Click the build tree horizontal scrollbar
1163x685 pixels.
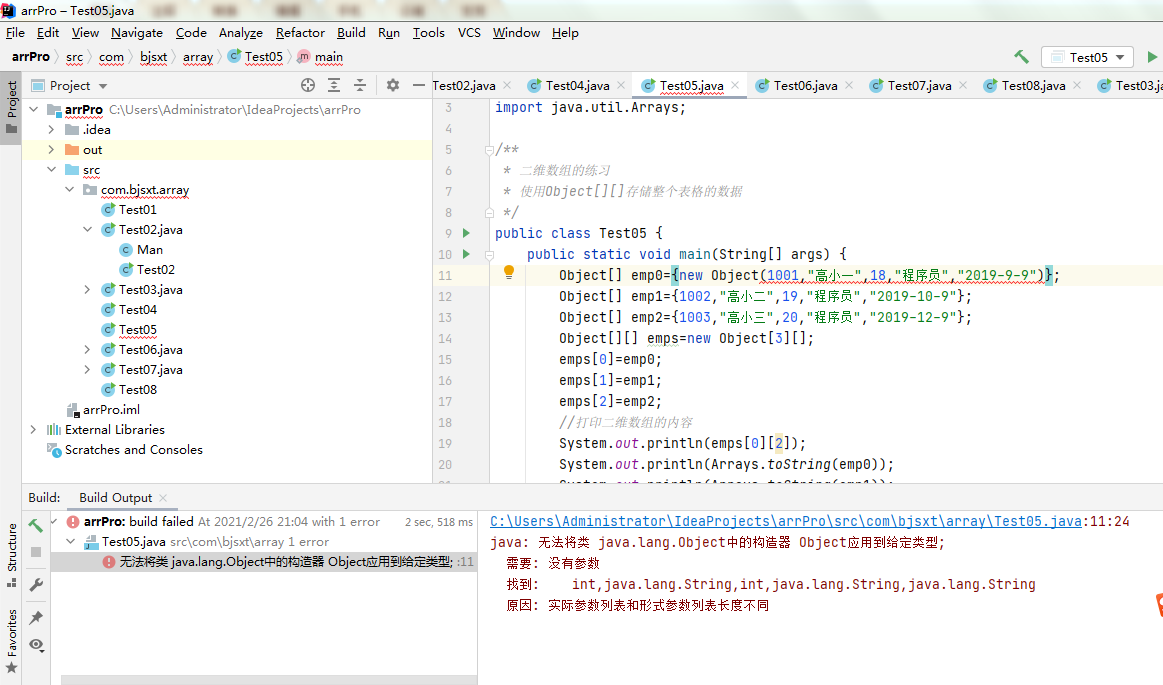click(268, 680)
